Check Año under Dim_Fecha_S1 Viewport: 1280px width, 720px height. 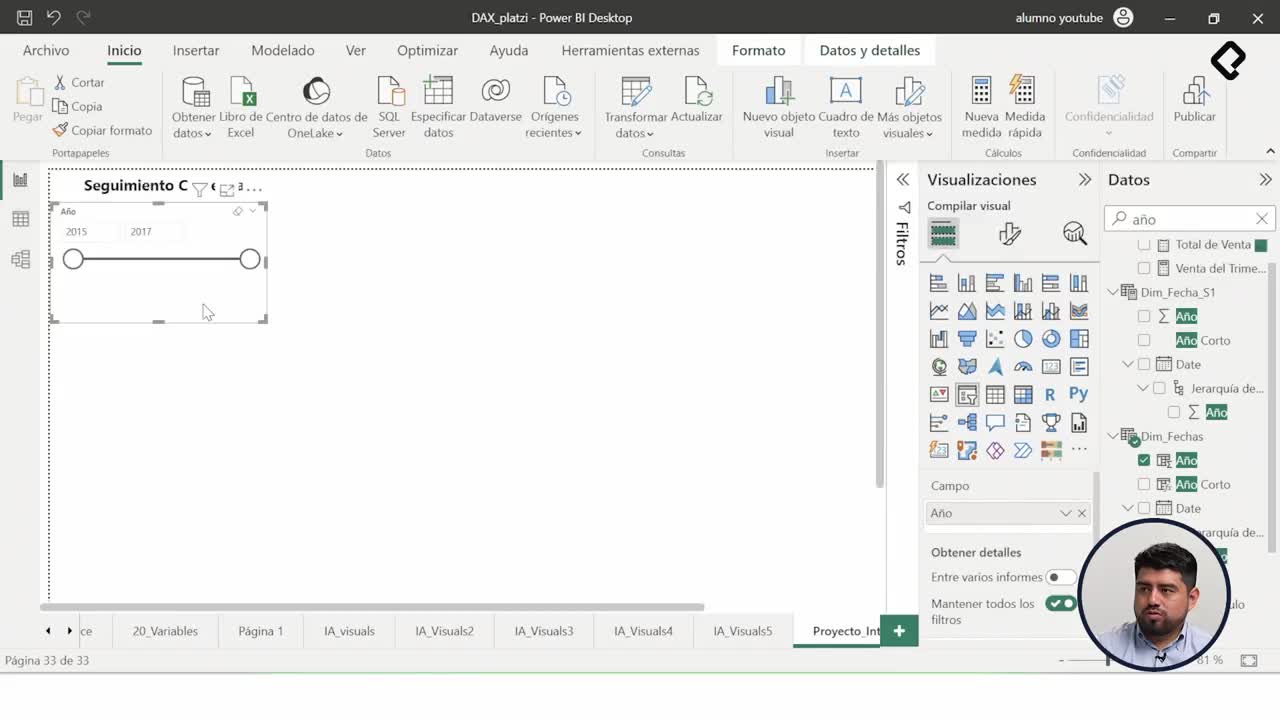[x=1144, y=316]
